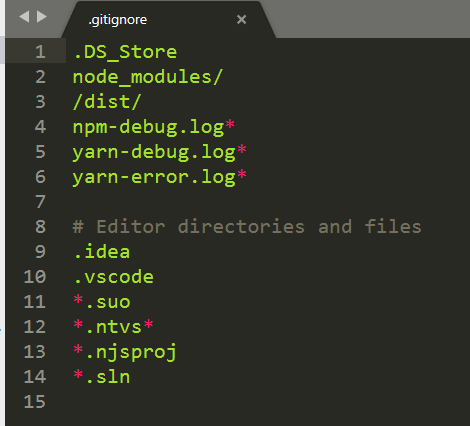Click line number 12 in gutter
470x426 pixels.
coord(35,327)
